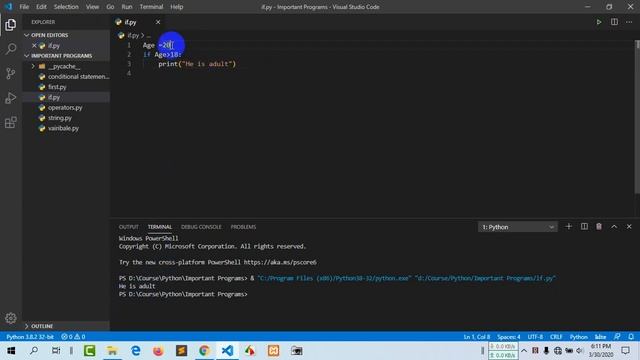Open errors and warnings count in status bar
The height and width of the screenshot is (360, 640).
73,337
